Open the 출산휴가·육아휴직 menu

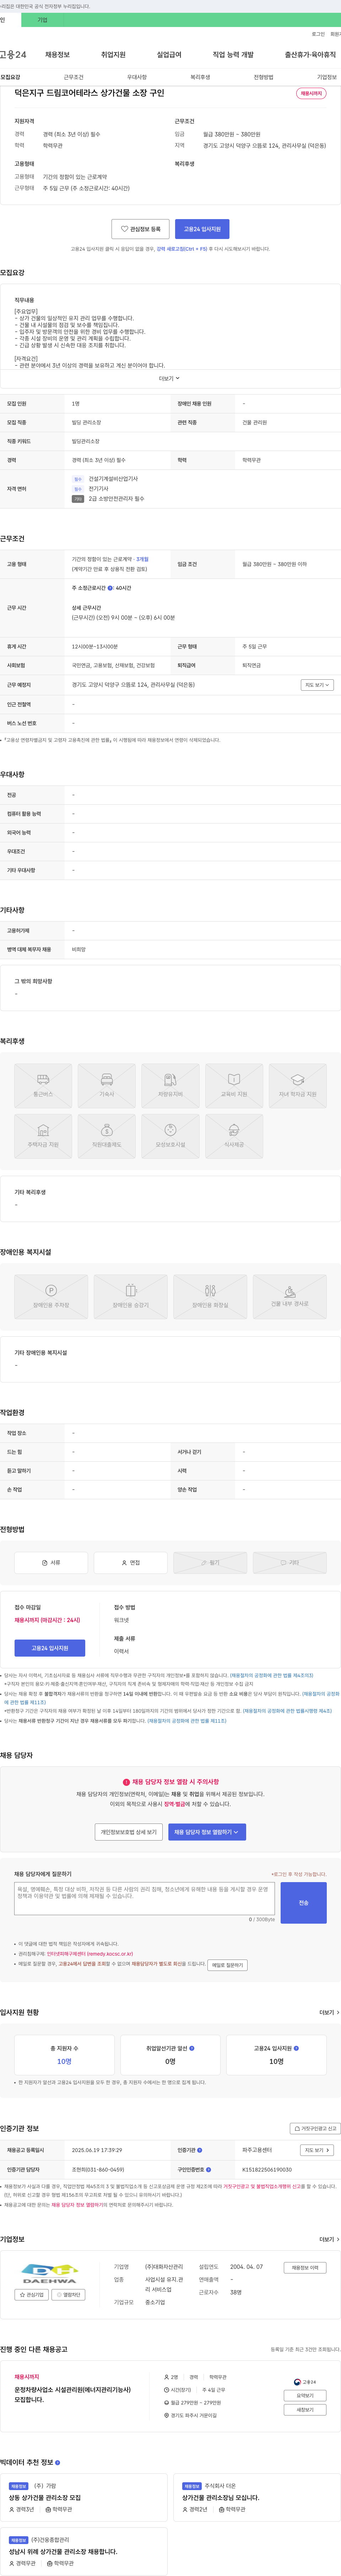coord(310,55)
